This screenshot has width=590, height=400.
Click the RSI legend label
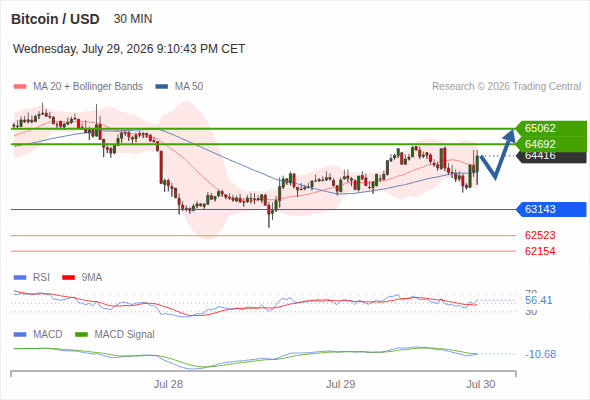(x=41, y=278)
